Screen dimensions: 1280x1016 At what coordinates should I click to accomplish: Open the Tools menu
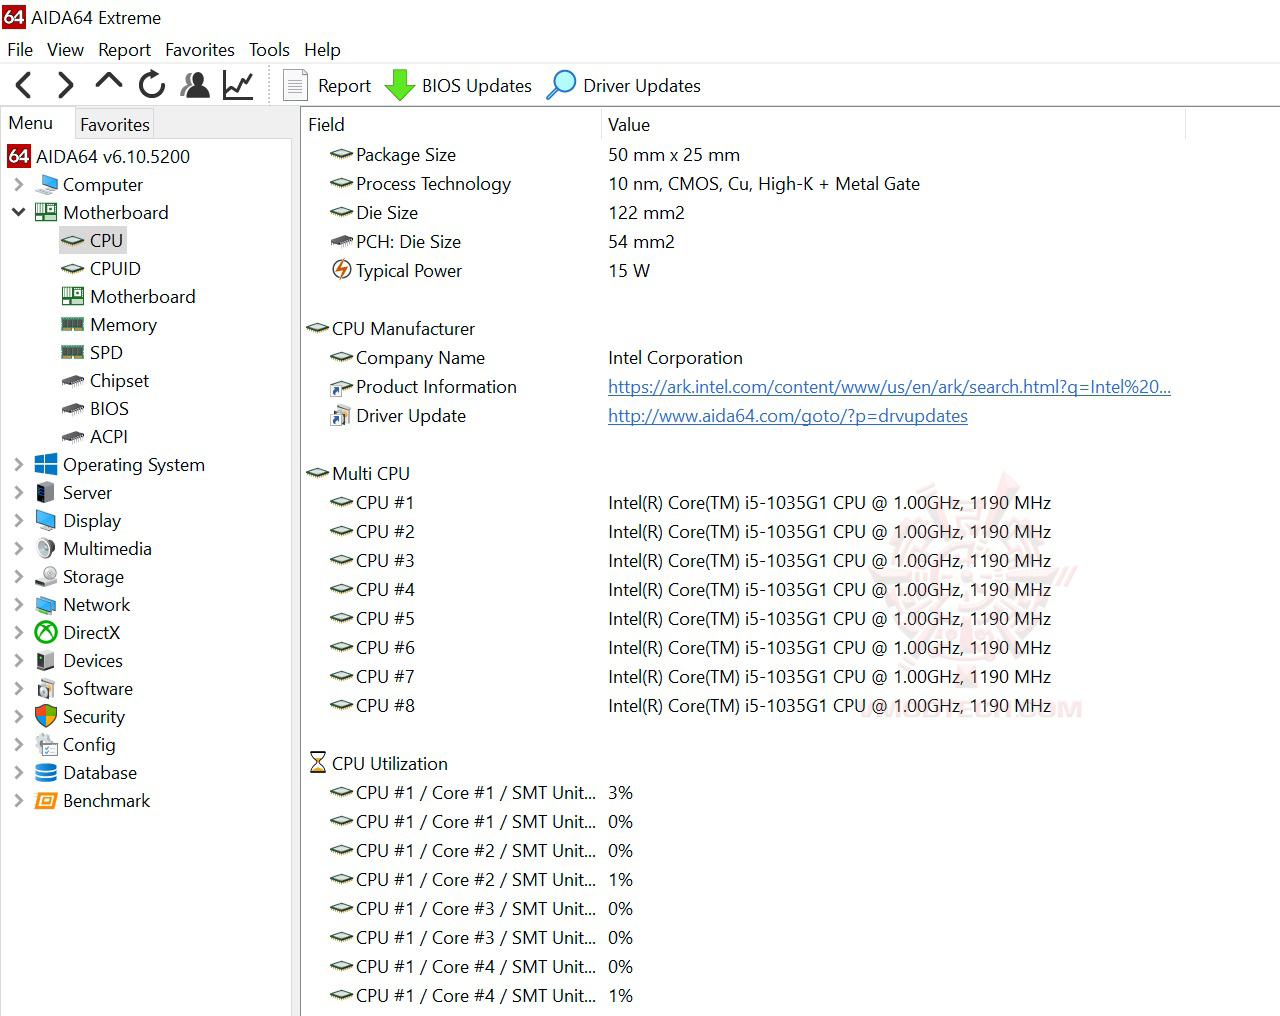click(x=269, y=49)
